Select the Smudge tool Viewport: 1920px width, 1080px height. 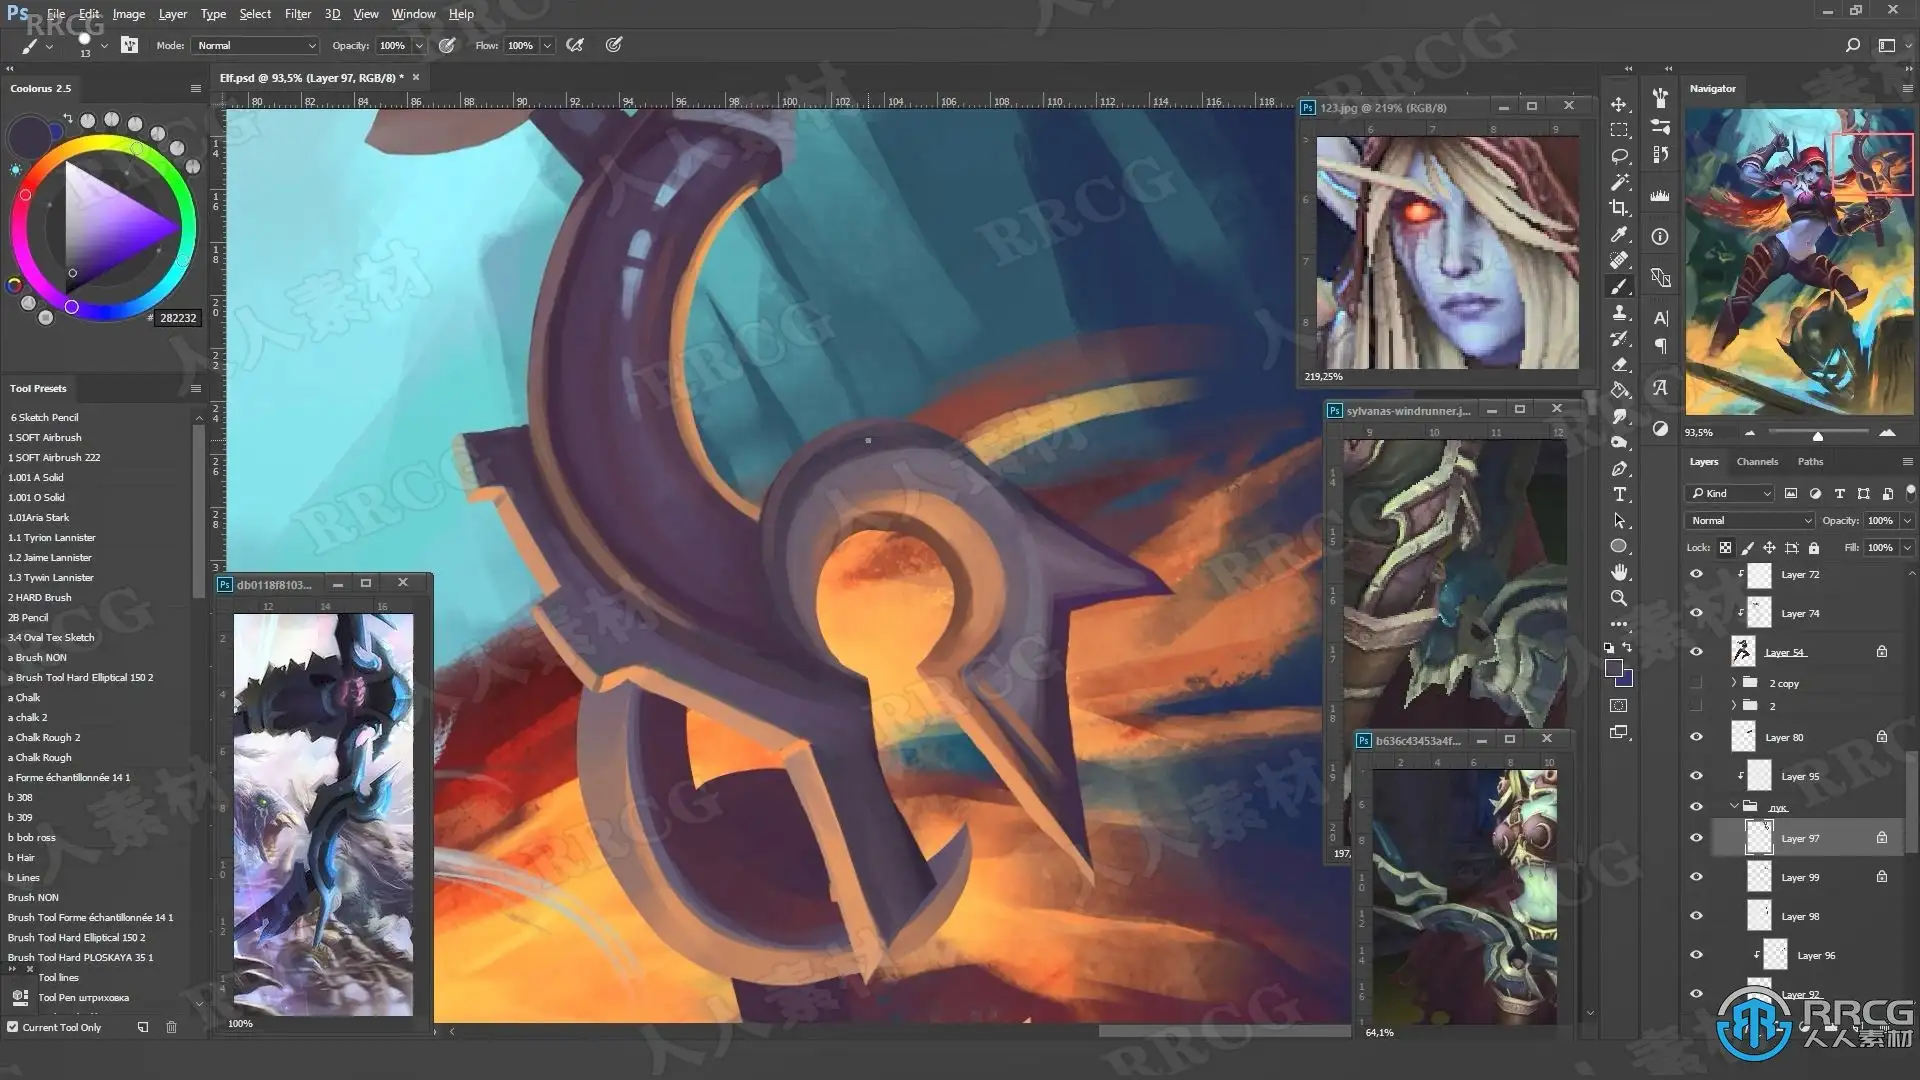[x=1619, y=417]
